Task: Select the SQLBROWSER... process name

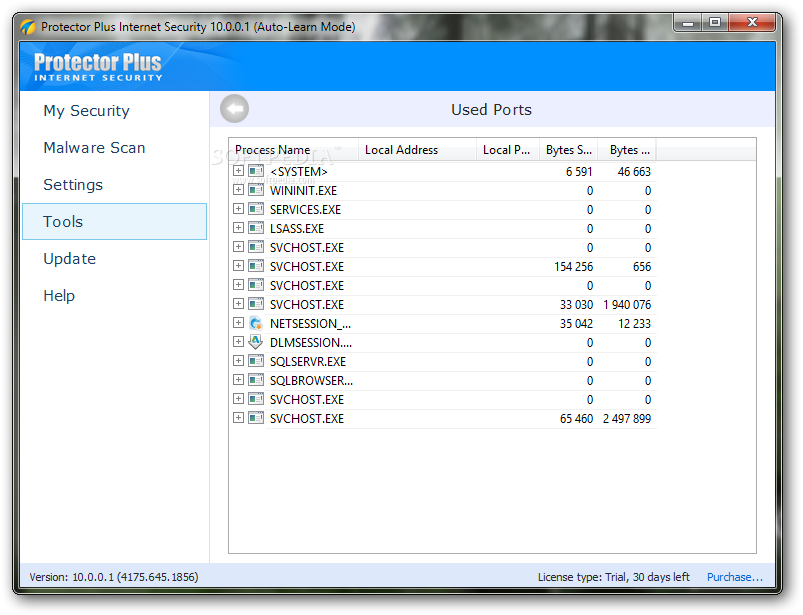Action: [311, 380]
